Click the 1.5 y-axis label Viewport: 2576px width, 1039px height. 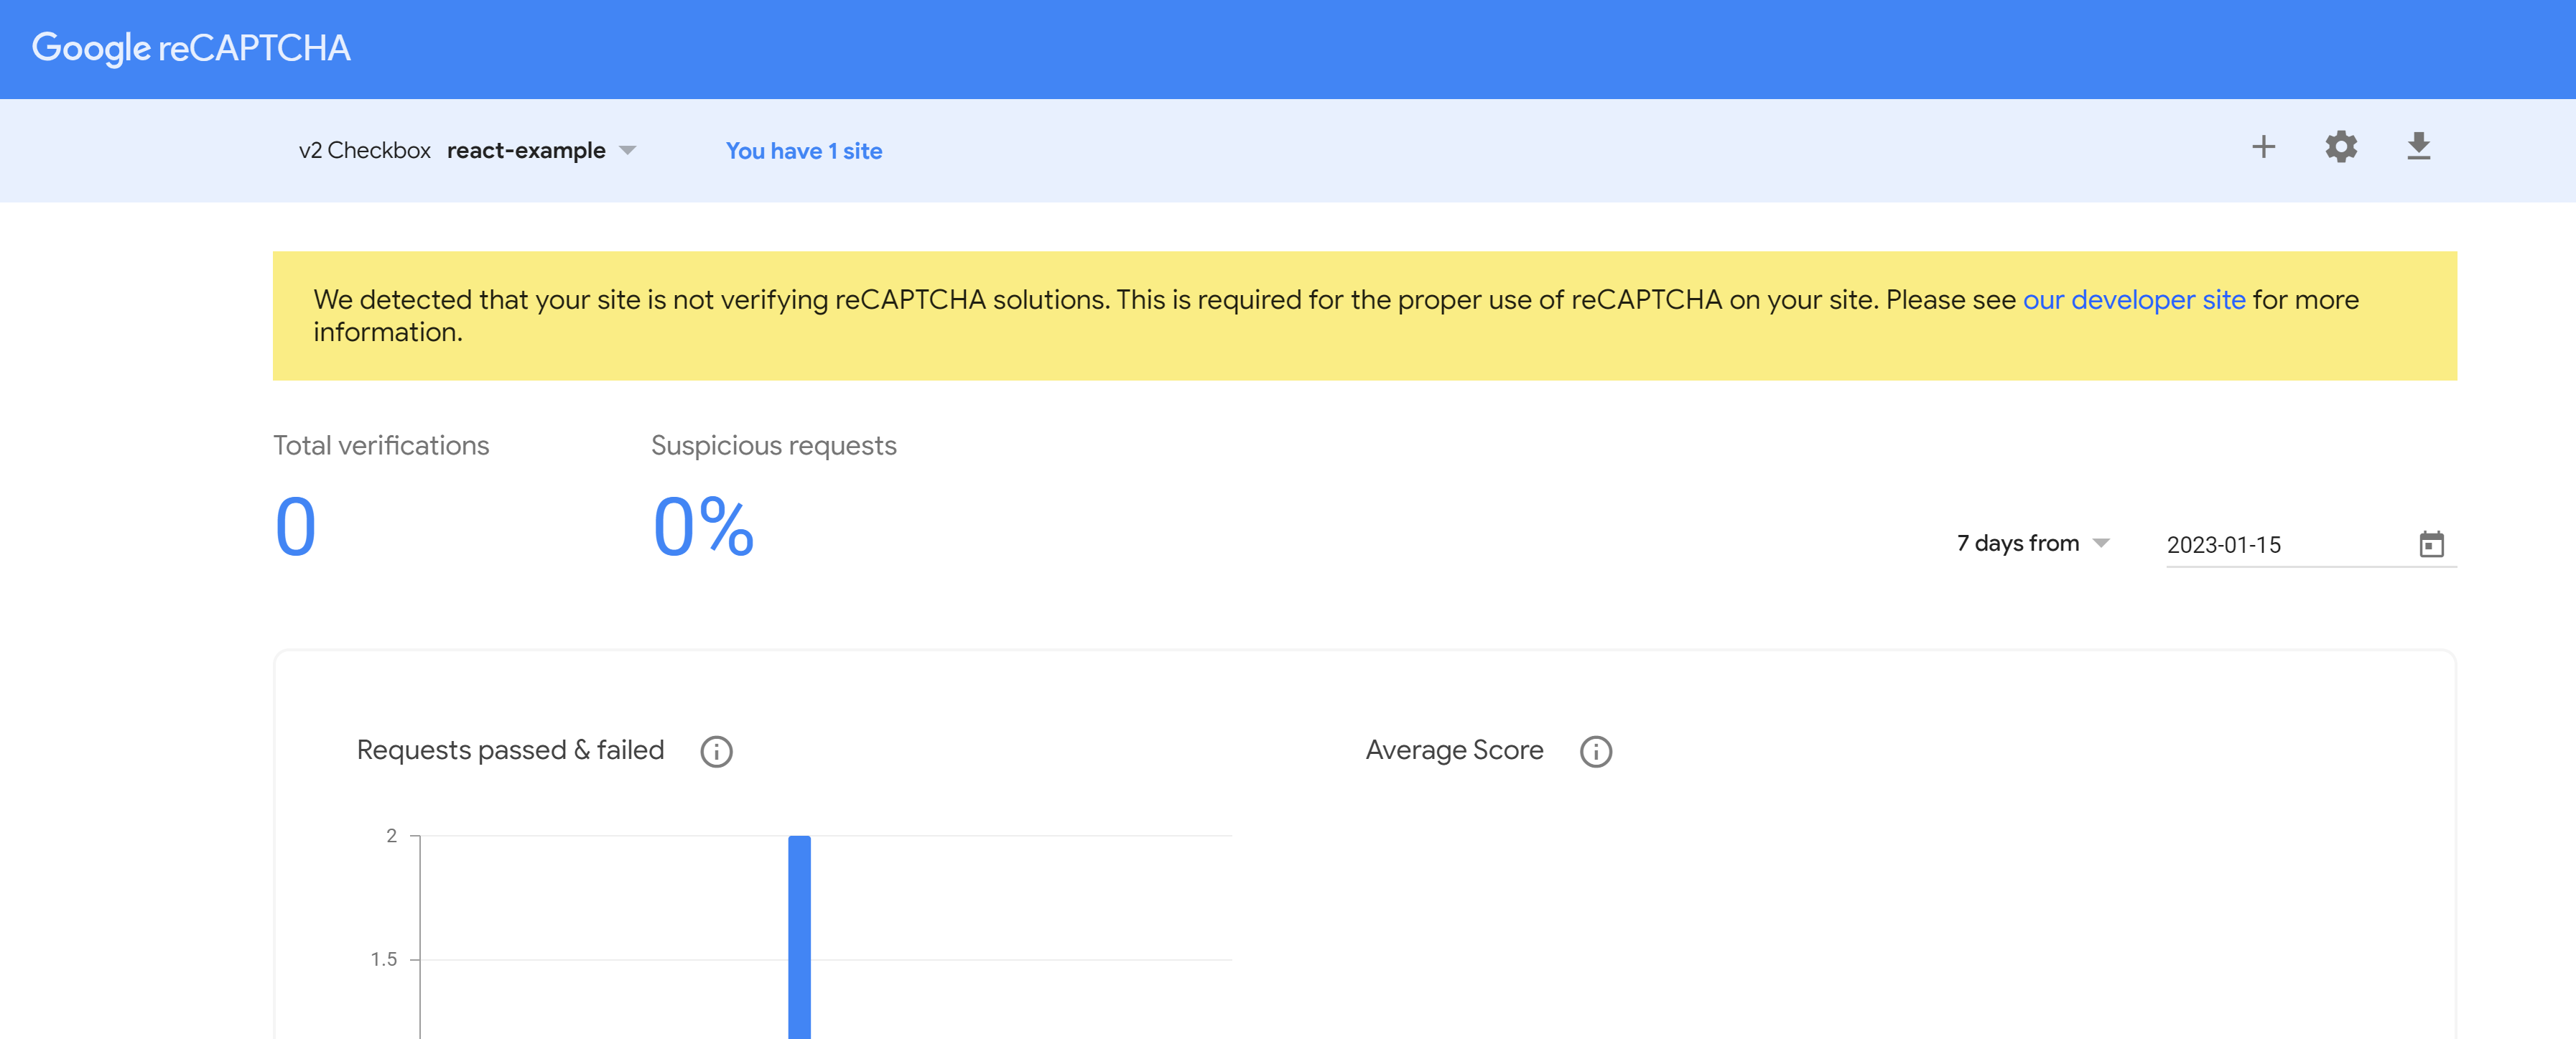pyautogui.click(x=384, y=959)
